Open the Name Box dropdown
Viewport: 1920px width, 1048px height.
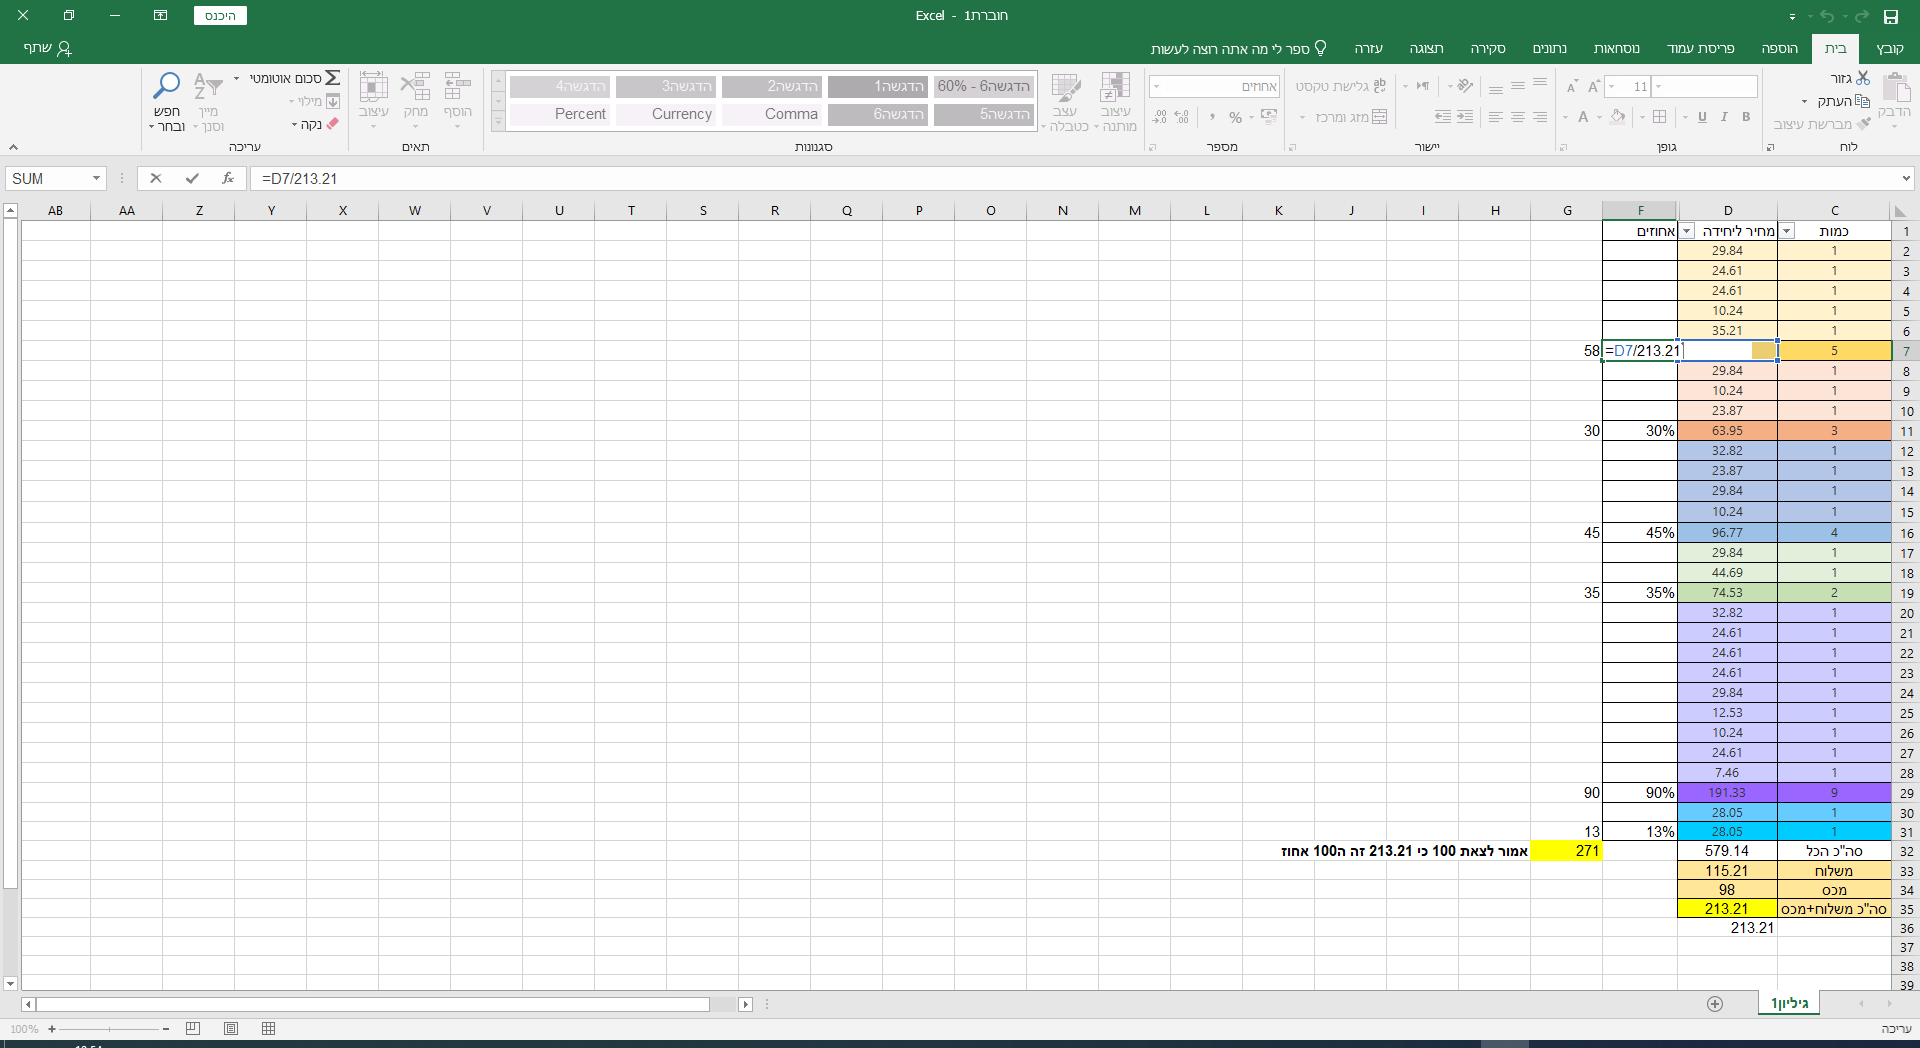[x=96, y=179]
